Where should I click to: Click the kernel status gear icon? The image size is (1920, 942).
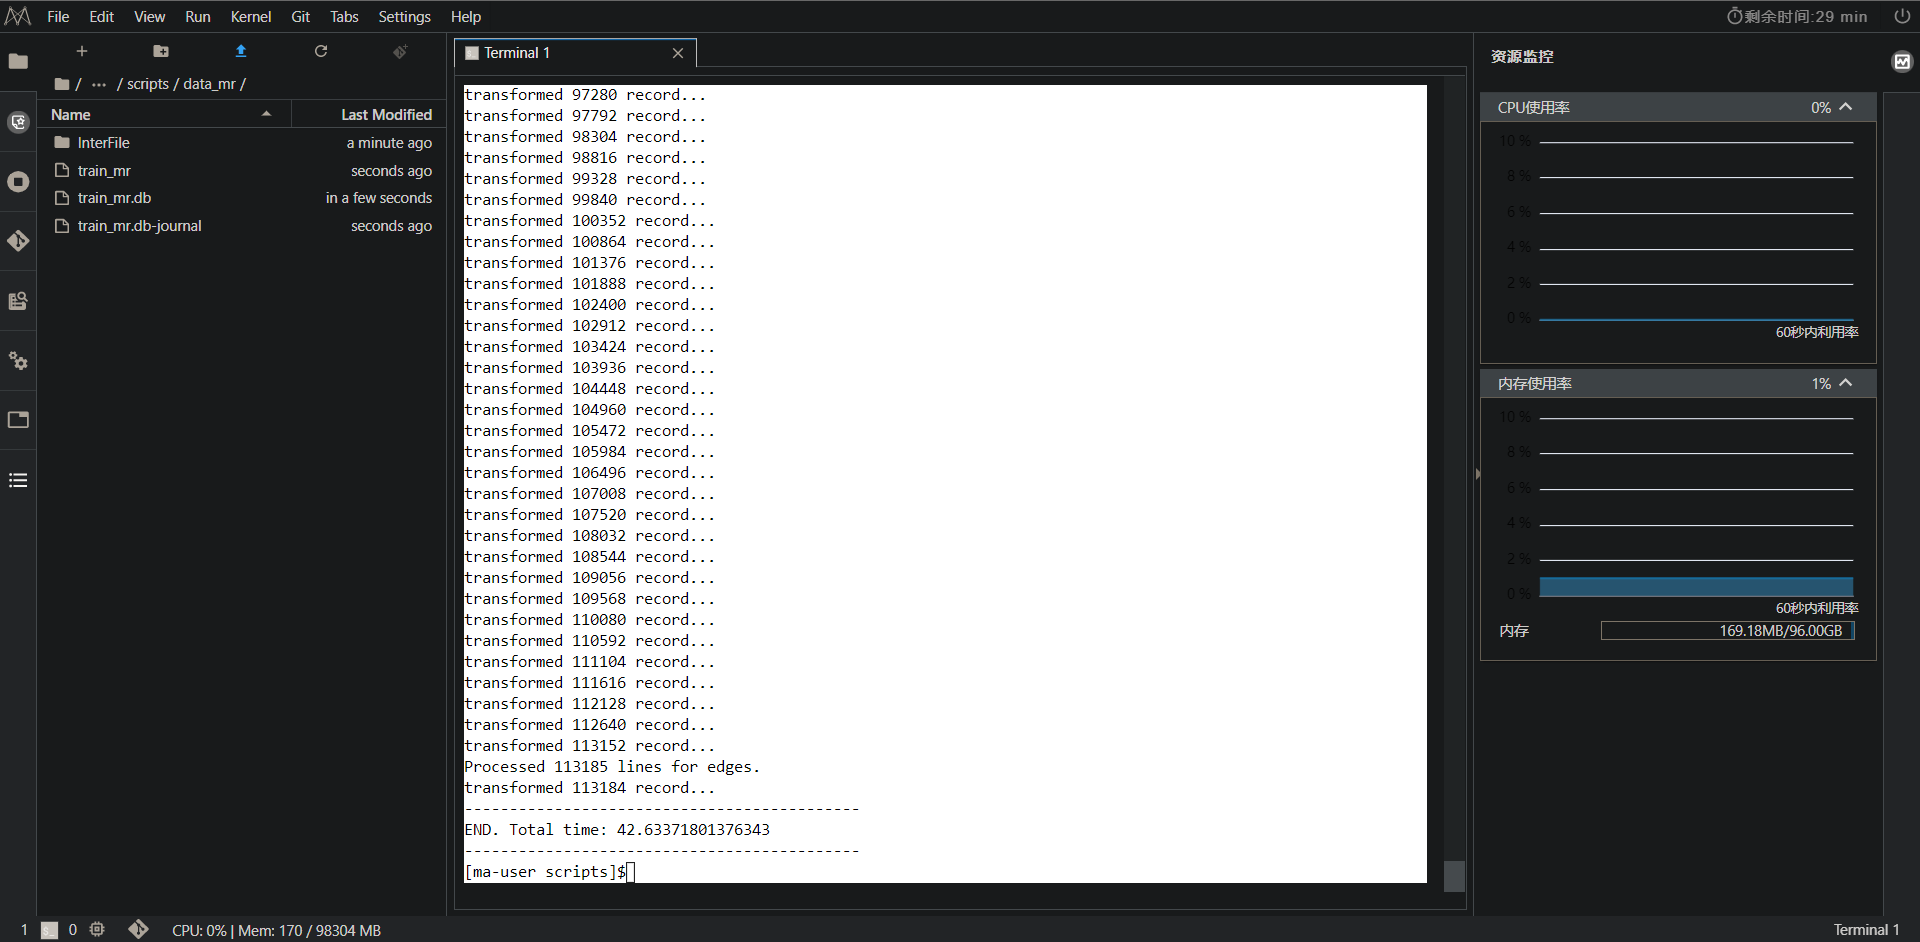[97, 930]
